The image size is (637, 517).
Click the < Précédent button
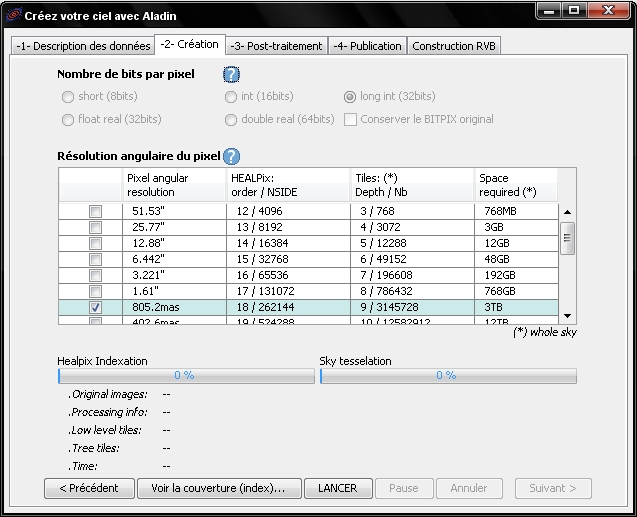[89, 488]
